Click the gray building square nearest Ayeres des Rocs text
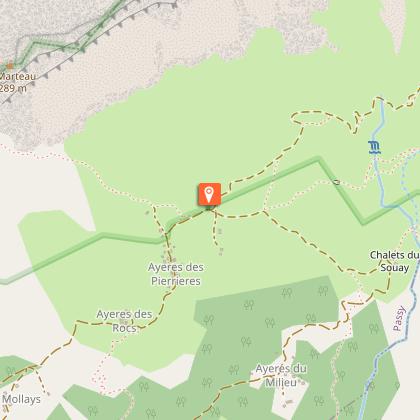 coord(124,322)
